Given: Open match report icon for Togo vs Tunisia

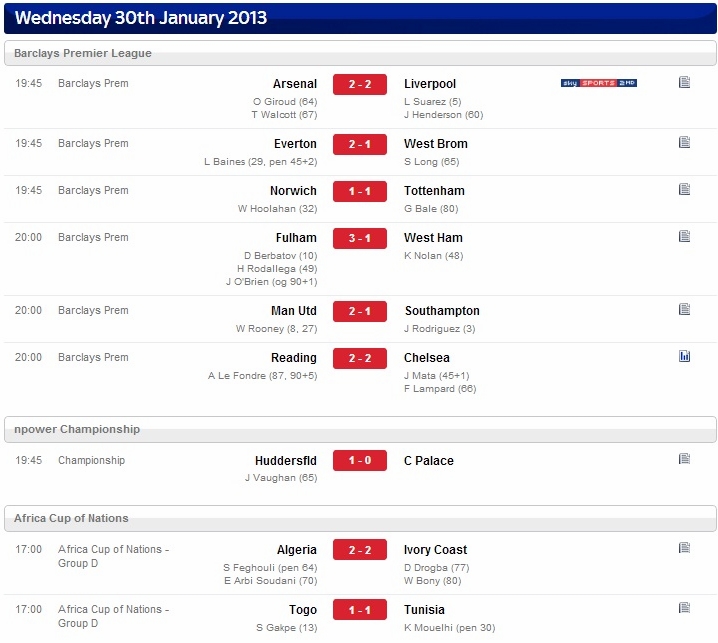Looking at the screenshot, I should 684,608.
